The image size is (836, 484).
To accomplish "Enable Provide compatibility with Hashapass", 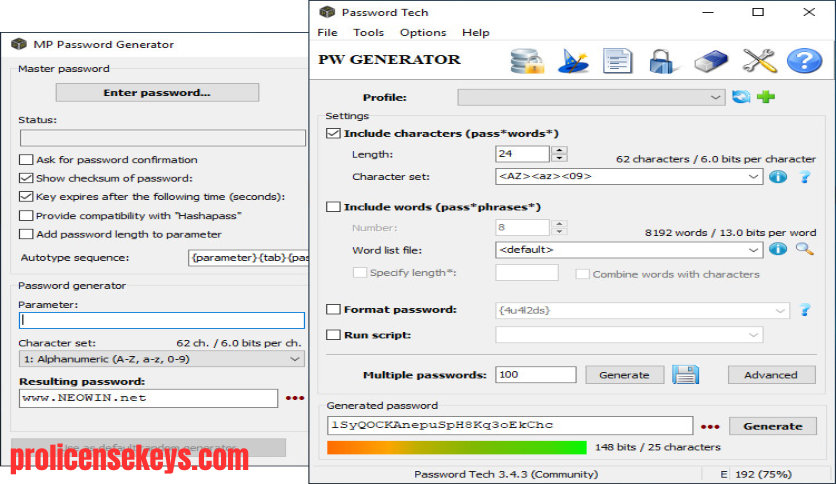I will coord(26,215).
